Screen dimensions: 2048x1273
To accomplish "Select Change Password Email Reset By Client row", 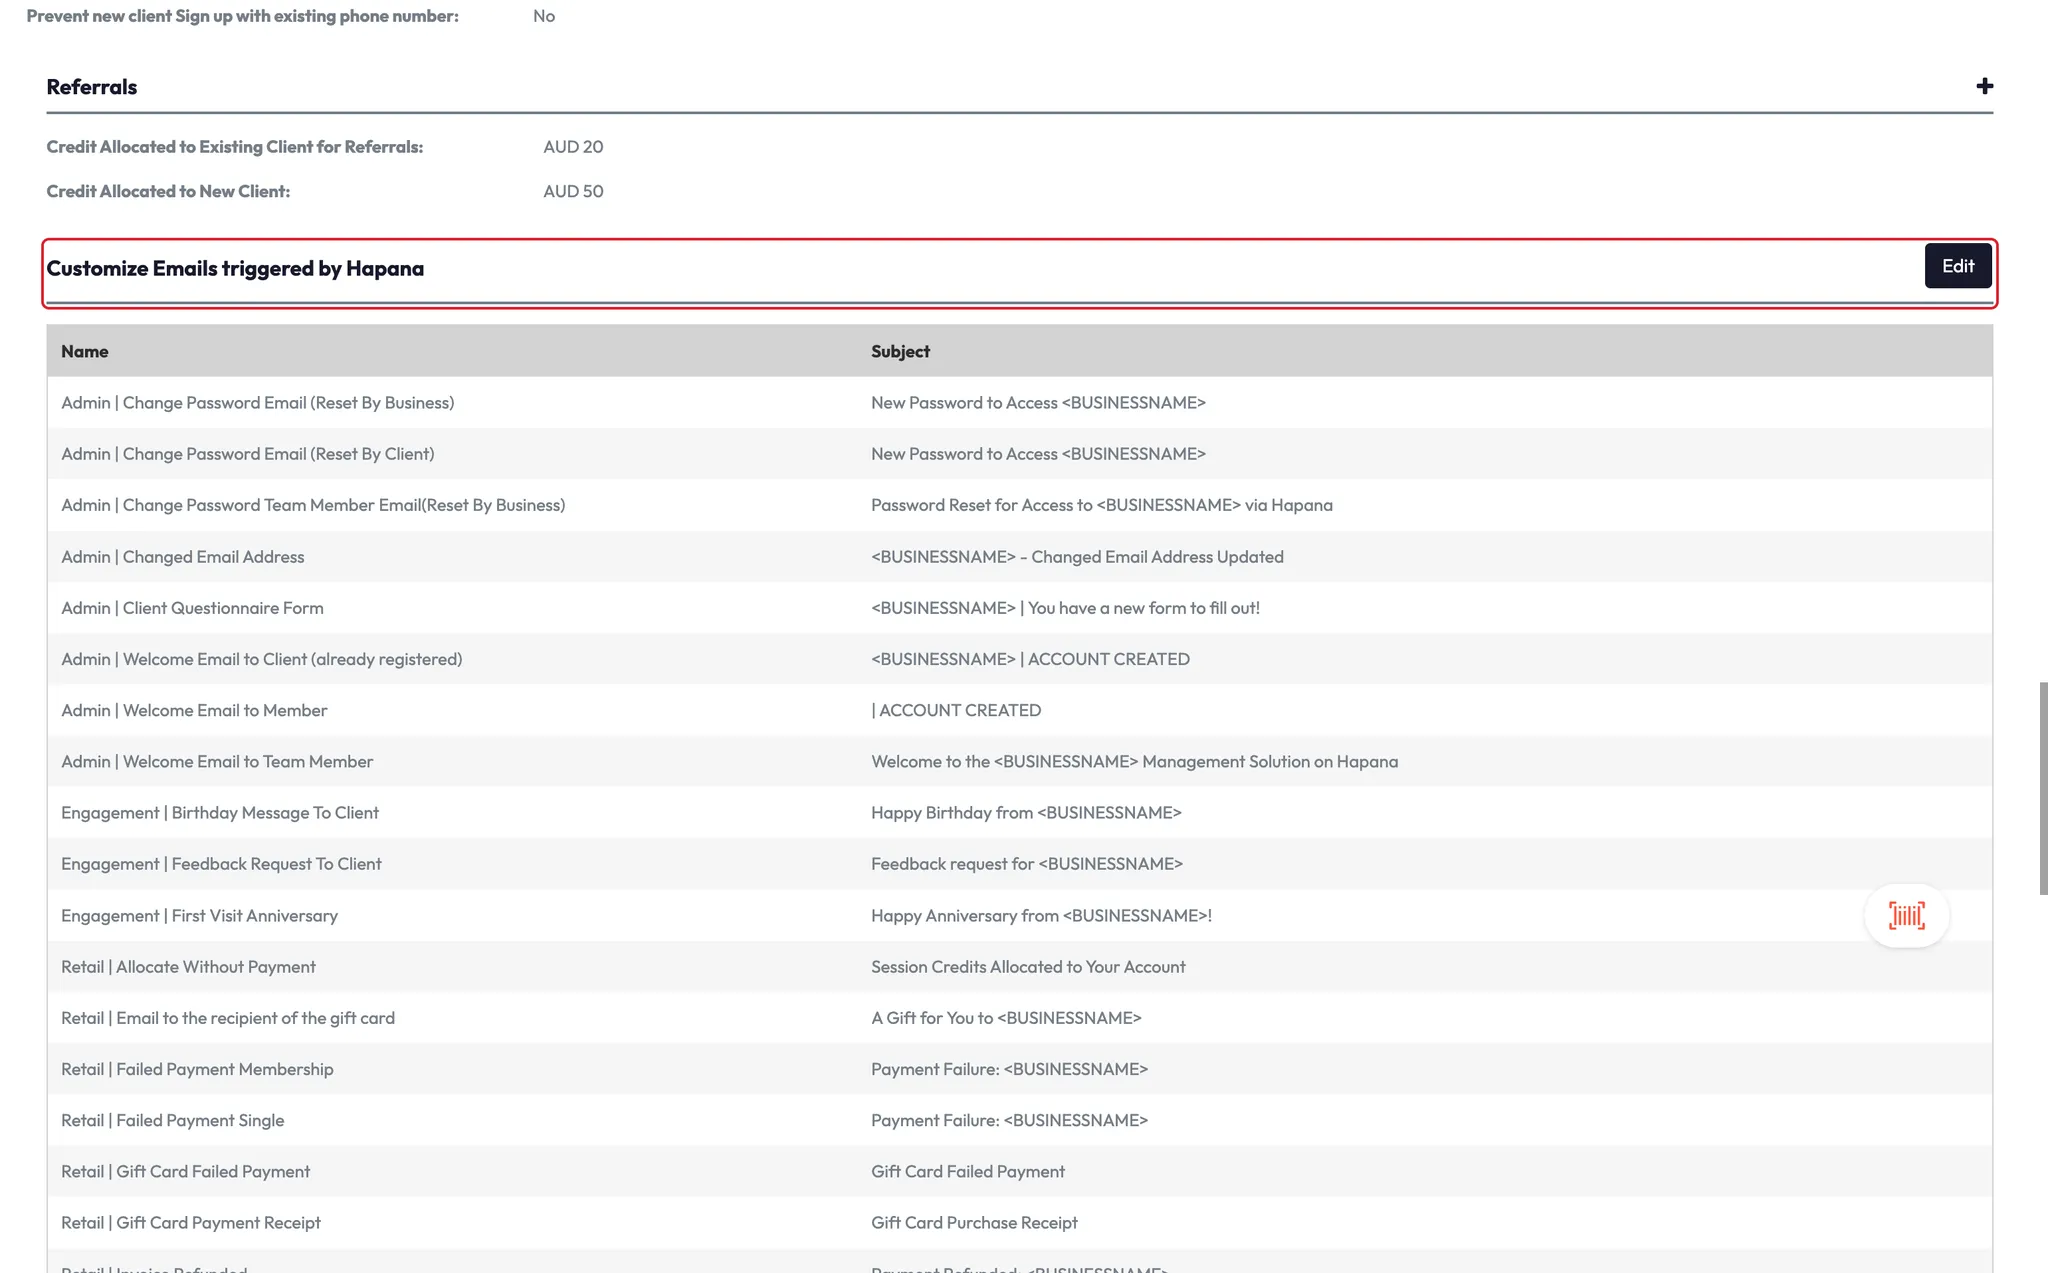I will click(x=248, y=454).
